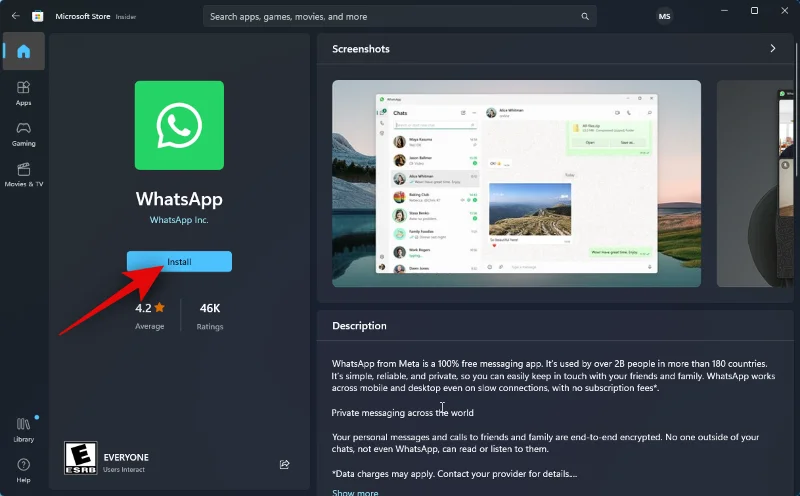Focus the search apps, games, movies field
800x496 pixels.
click(x=399, y=16)
